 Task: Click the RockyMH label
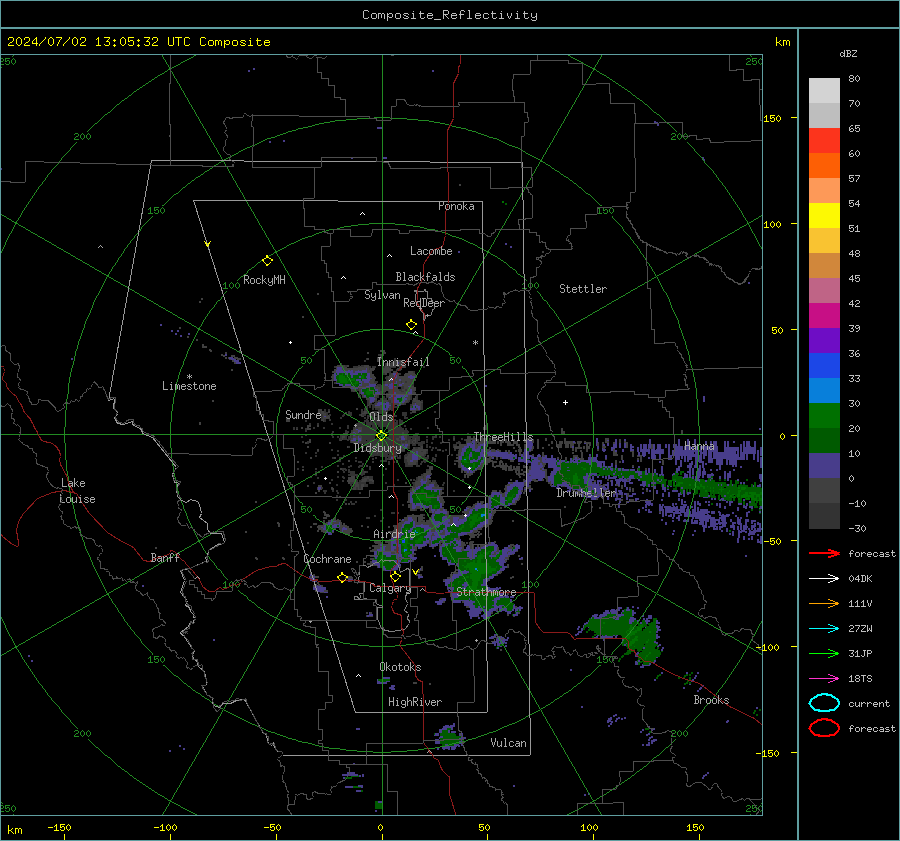(264, 280)
